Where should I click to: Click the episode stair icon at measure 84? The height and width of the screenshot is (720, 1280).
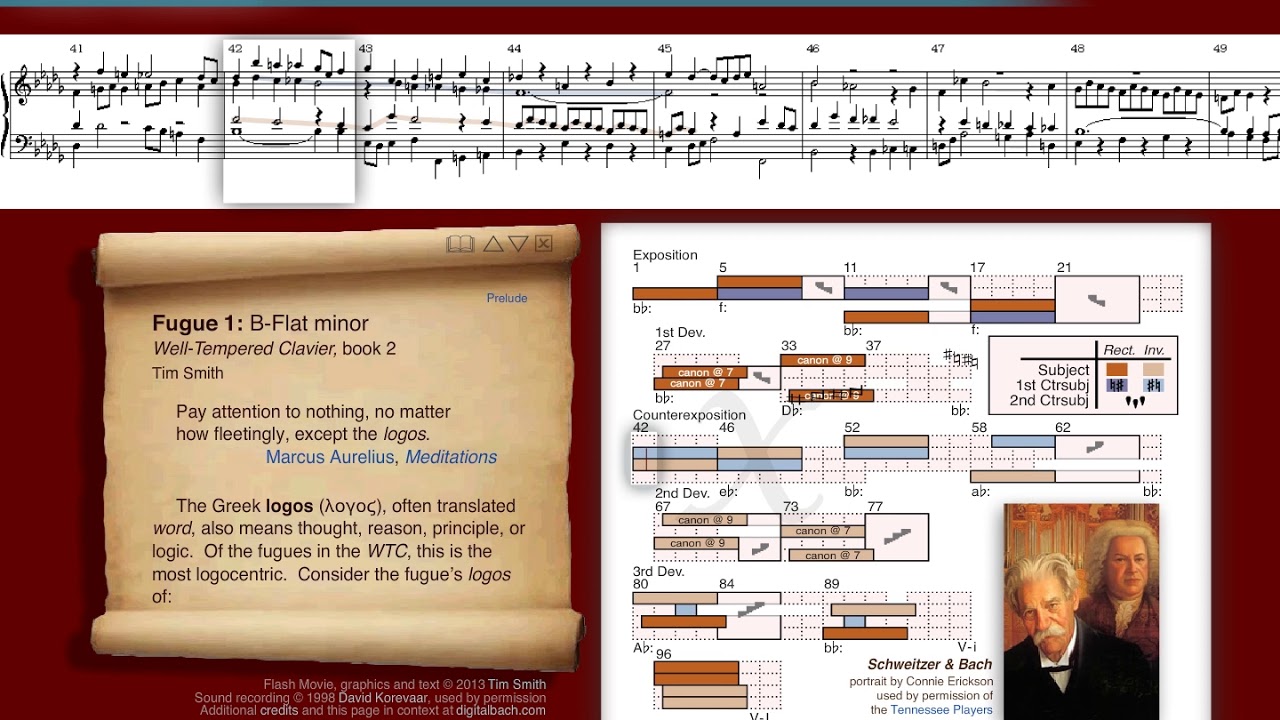[749, 609]
